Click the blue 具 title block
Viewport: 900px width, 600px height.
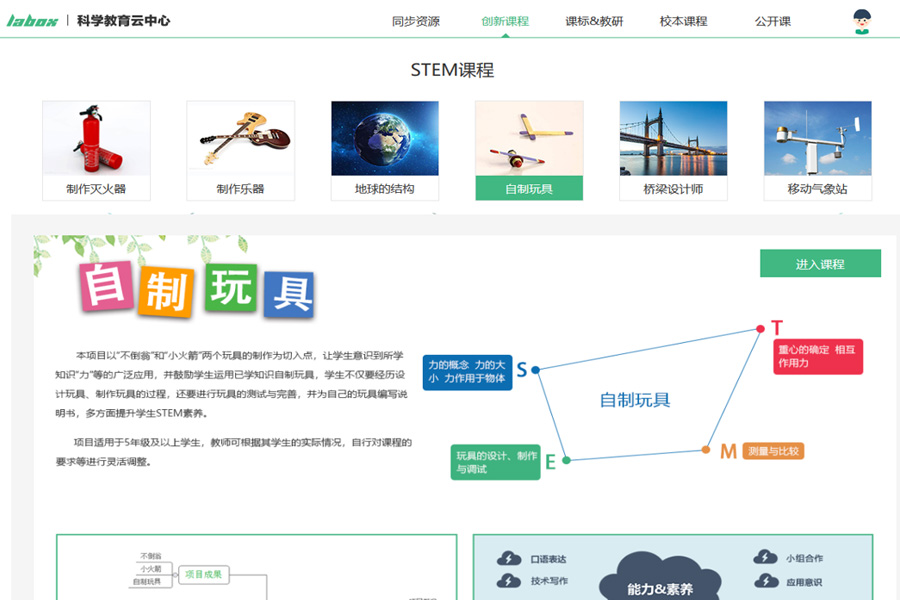289,294
